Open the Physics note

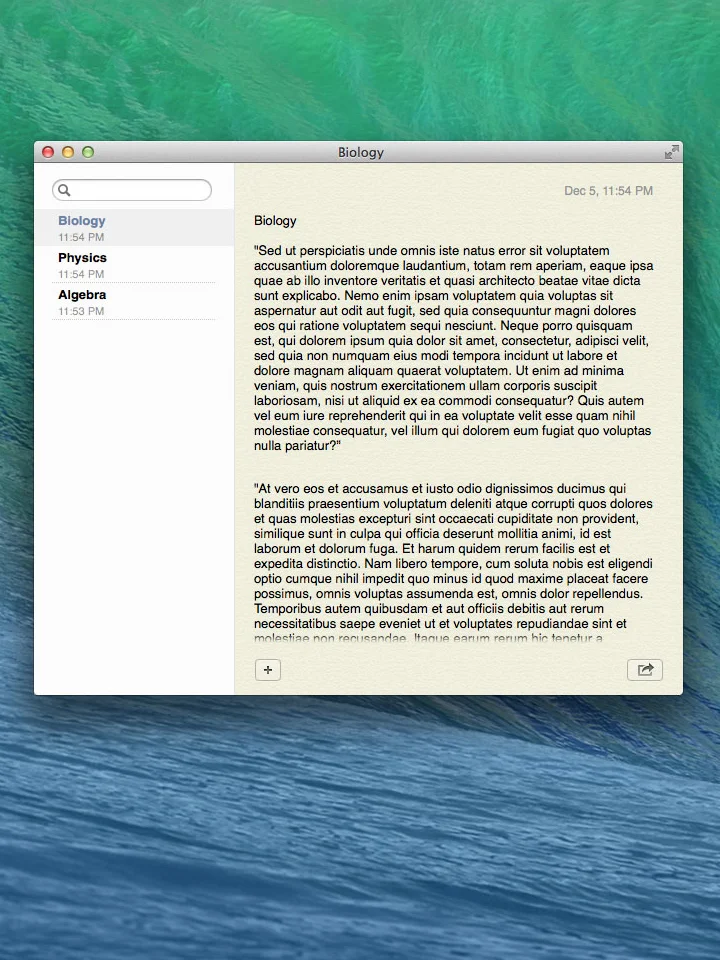(x=134, y=264)
